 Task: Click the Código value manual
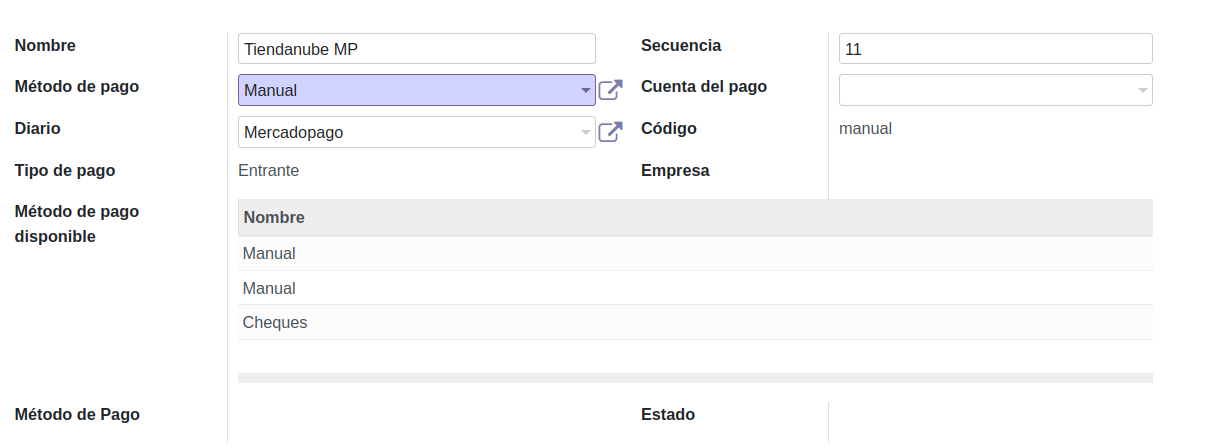point(865,128)
